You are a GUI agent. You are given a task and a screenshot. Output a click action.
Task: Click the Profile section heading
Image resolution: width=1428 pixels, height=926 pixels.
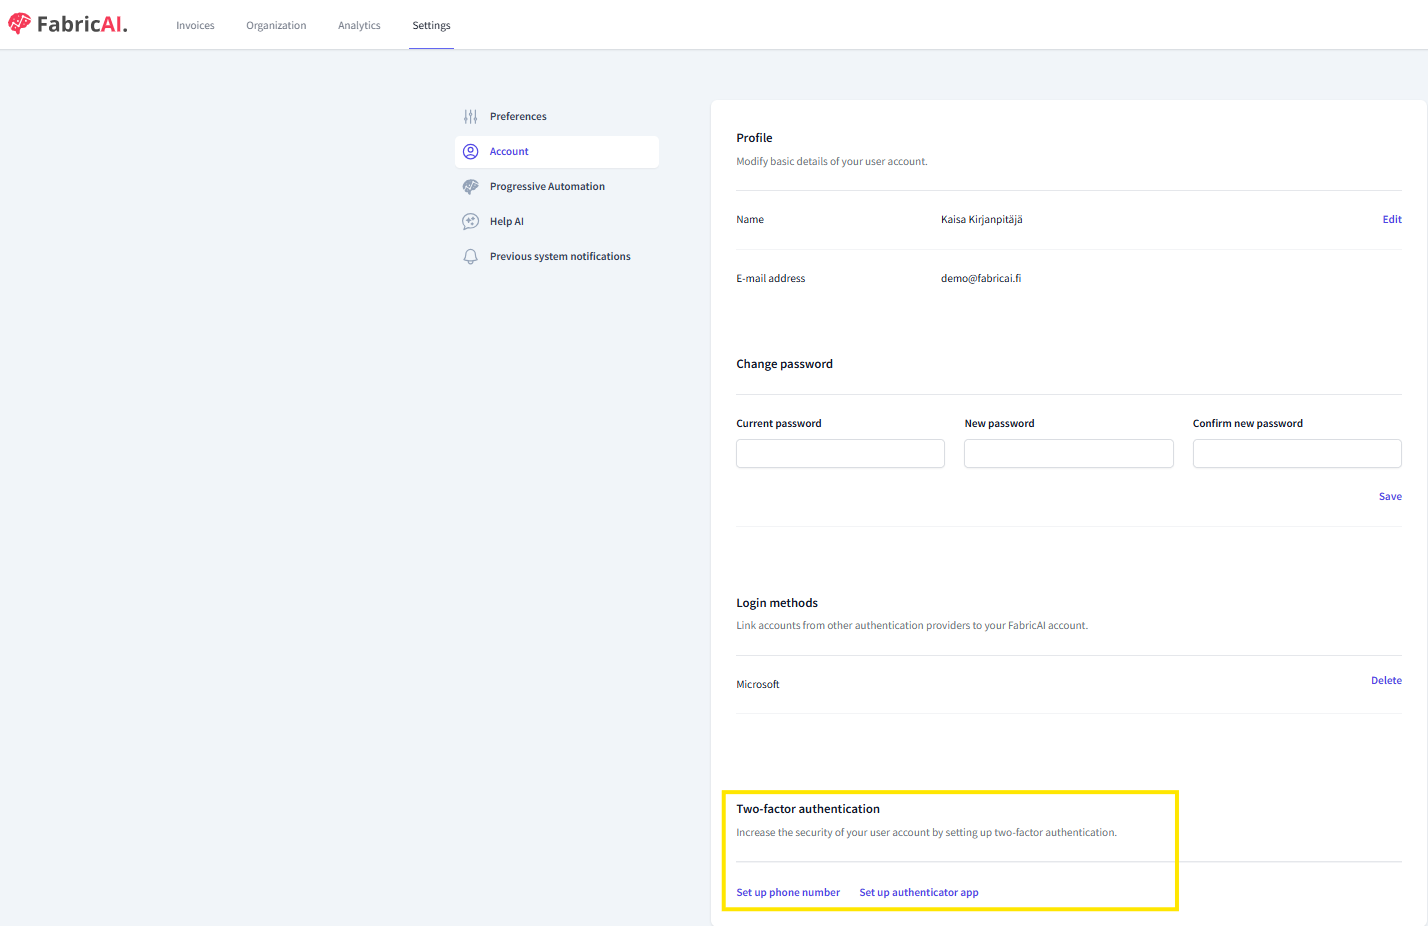754,138
